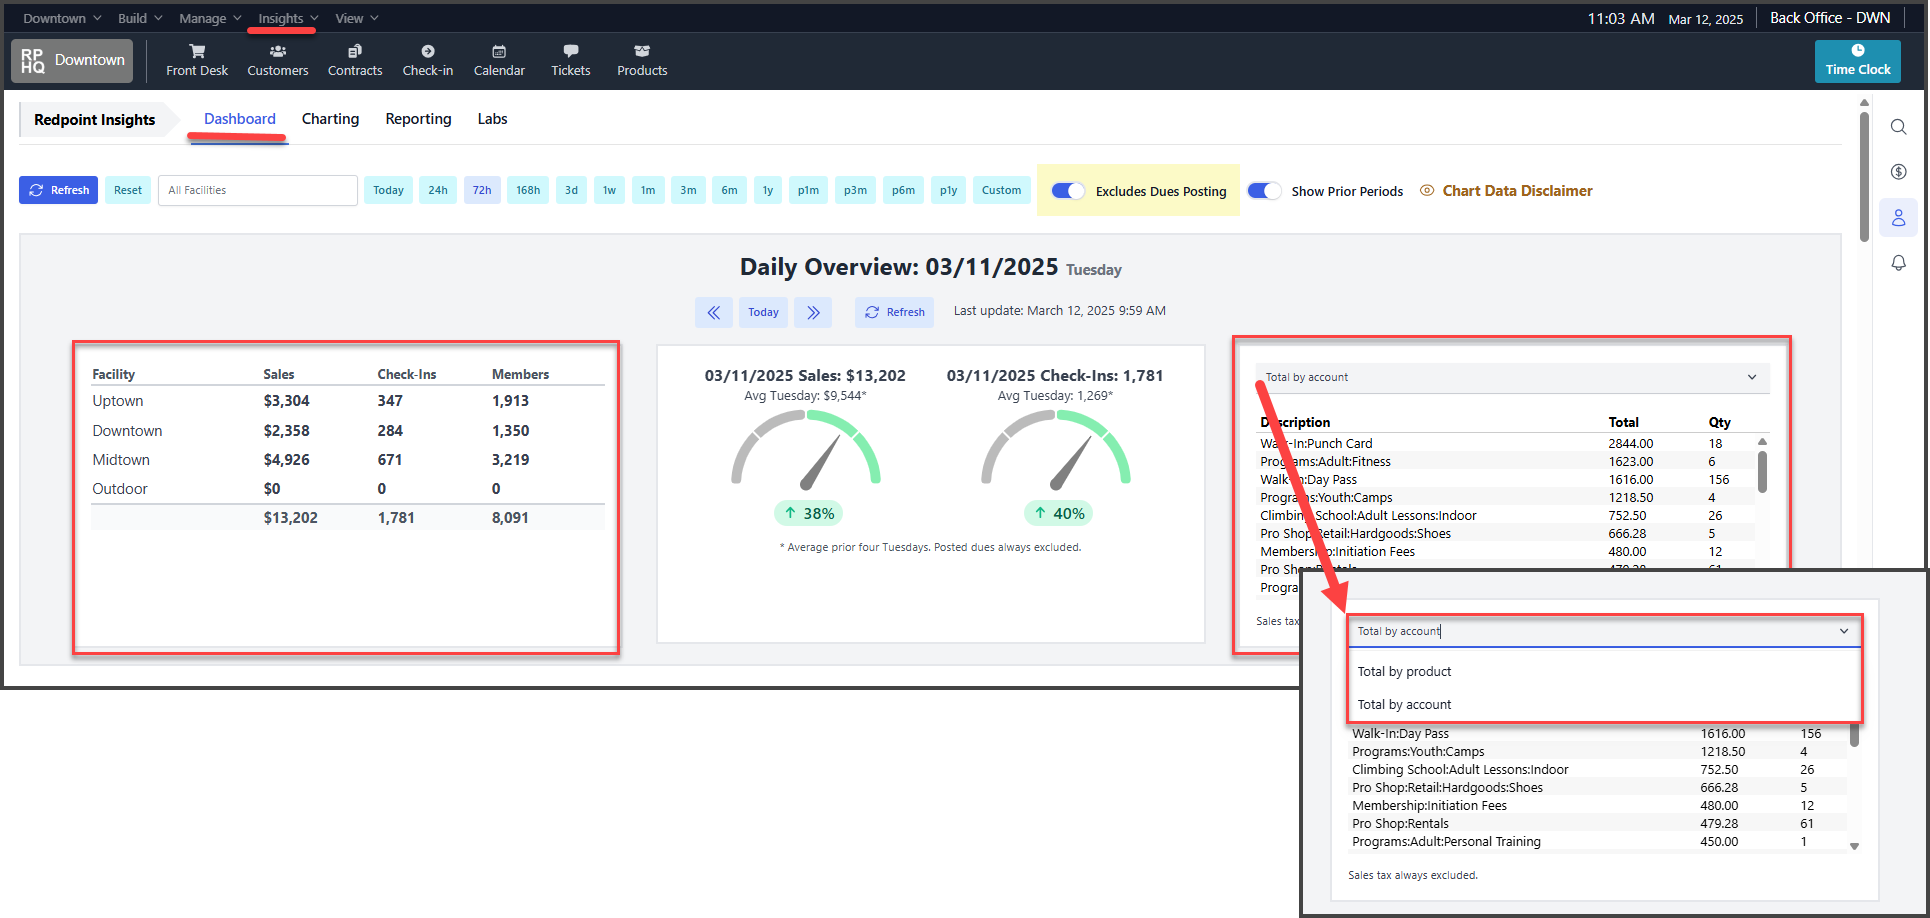This screenshot has width=1930, height=918.
Task: Click the Reset button
Action: (x=128, y=190)
